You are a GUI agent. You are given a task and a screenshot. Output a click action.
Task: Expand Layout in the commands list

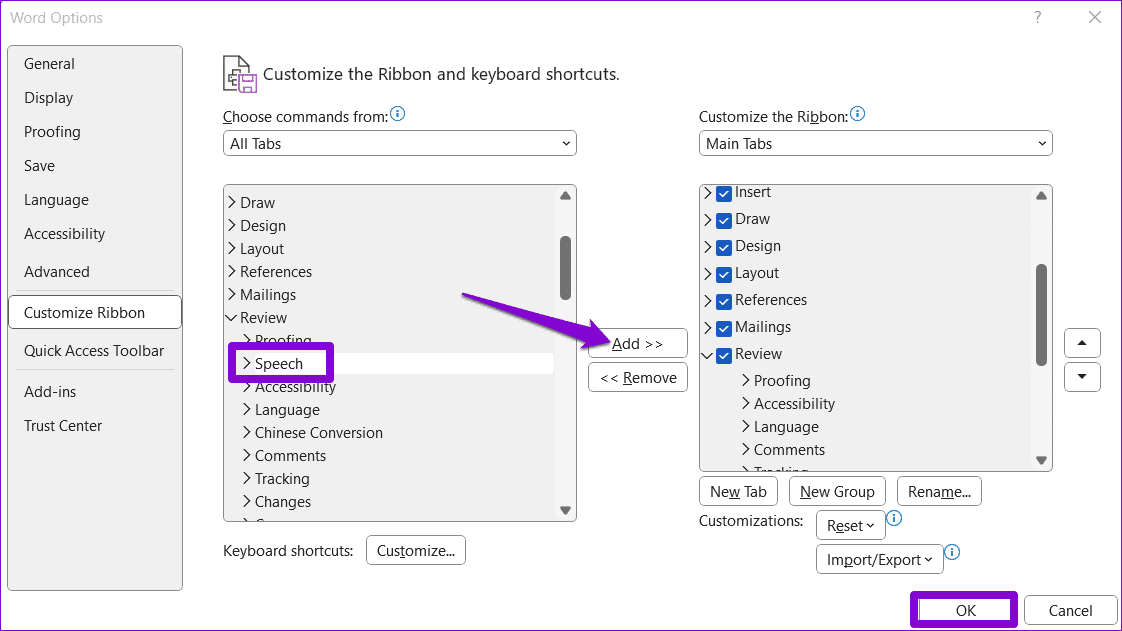click(232, 248)
